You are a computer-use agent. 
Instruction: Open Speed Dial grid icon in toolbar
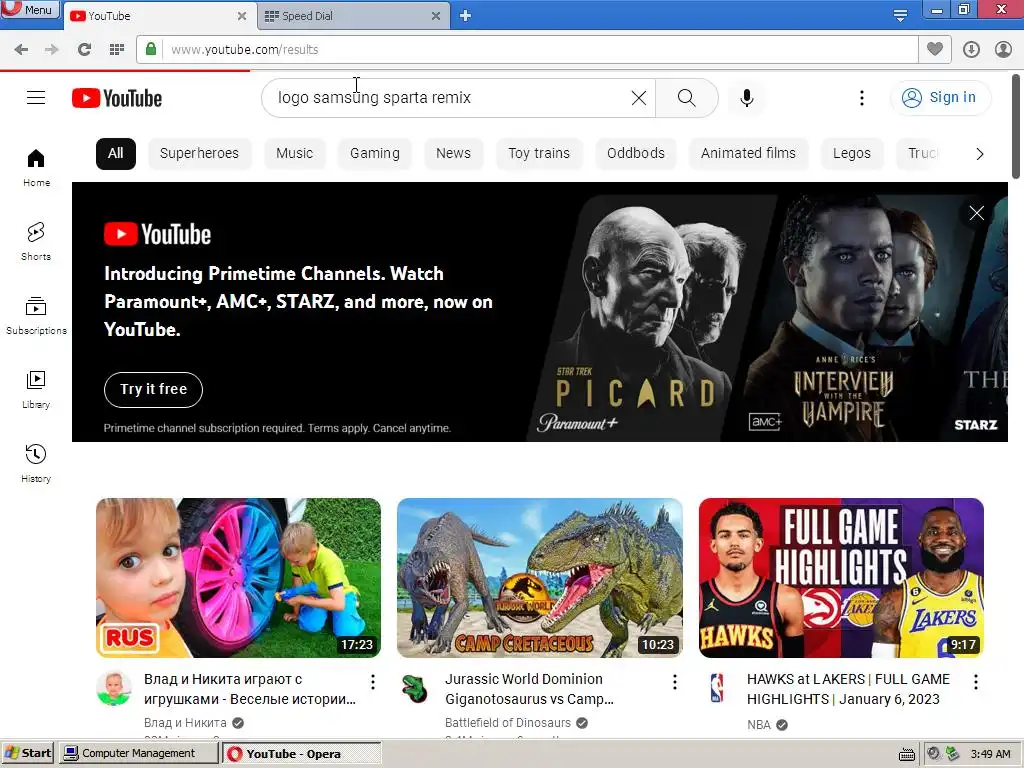click(x=117, y=50)
